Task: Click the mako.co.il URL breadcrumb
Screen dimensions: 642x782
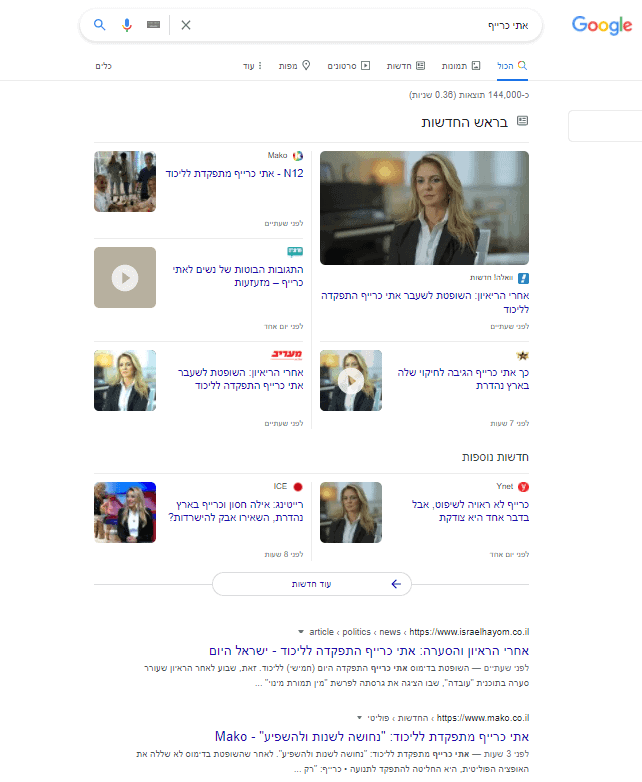Action: click(x=448, y=718)
